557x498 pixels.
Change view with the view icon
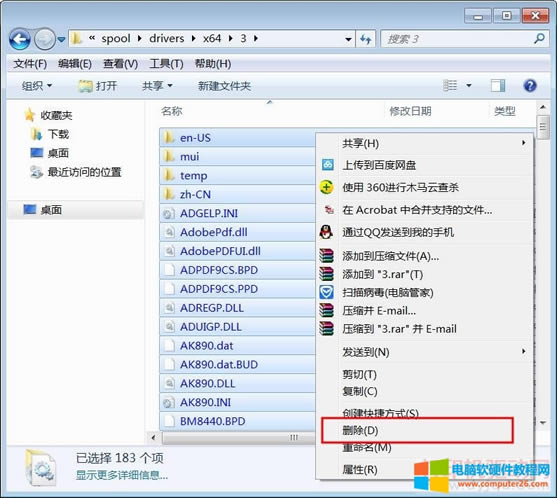click(x=450, y=86)
